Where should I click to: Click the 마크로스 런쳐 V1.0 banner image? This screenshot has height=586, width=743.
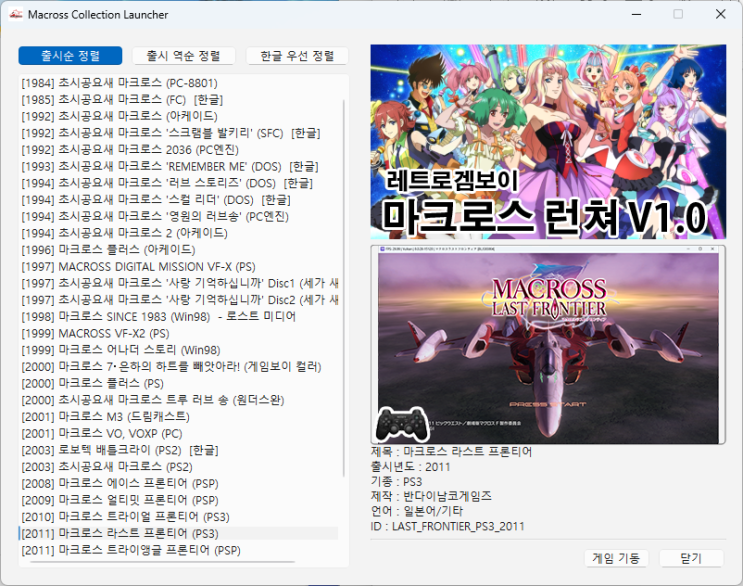[545, 141]
